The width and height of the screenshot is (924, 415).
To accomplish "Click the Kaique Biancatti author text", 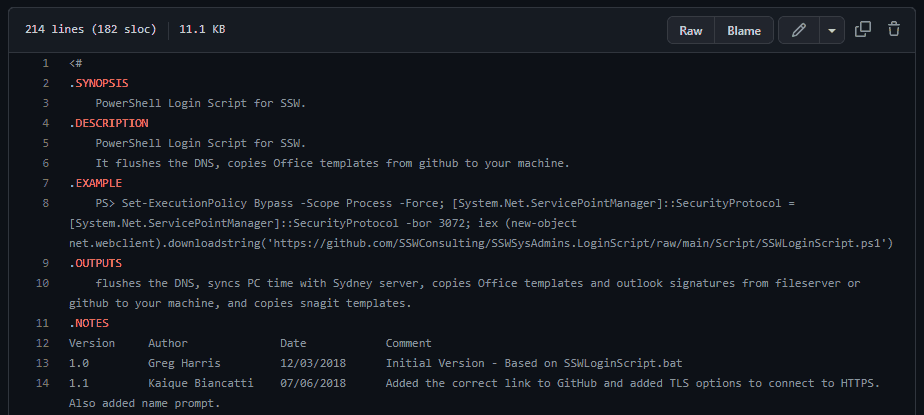I will pyautogui.click(x=200, y=383).
